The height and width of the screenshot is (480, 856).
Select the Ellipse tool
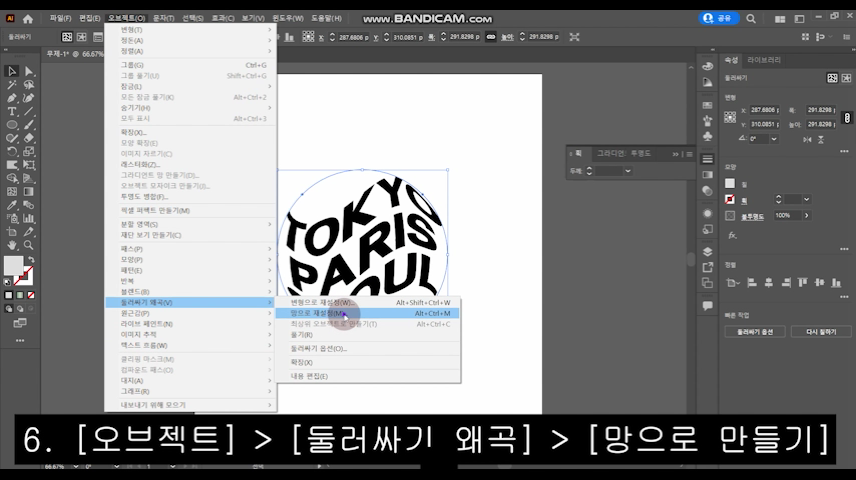(x=11, y=125)
